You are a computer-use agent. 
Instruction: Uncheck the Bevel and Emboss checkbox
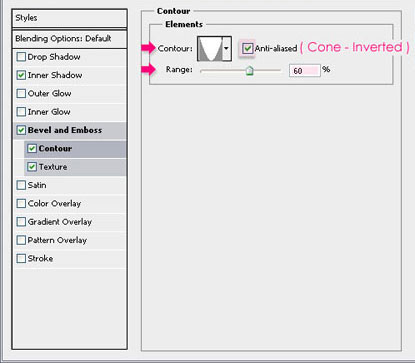click(x=21, y=130)
